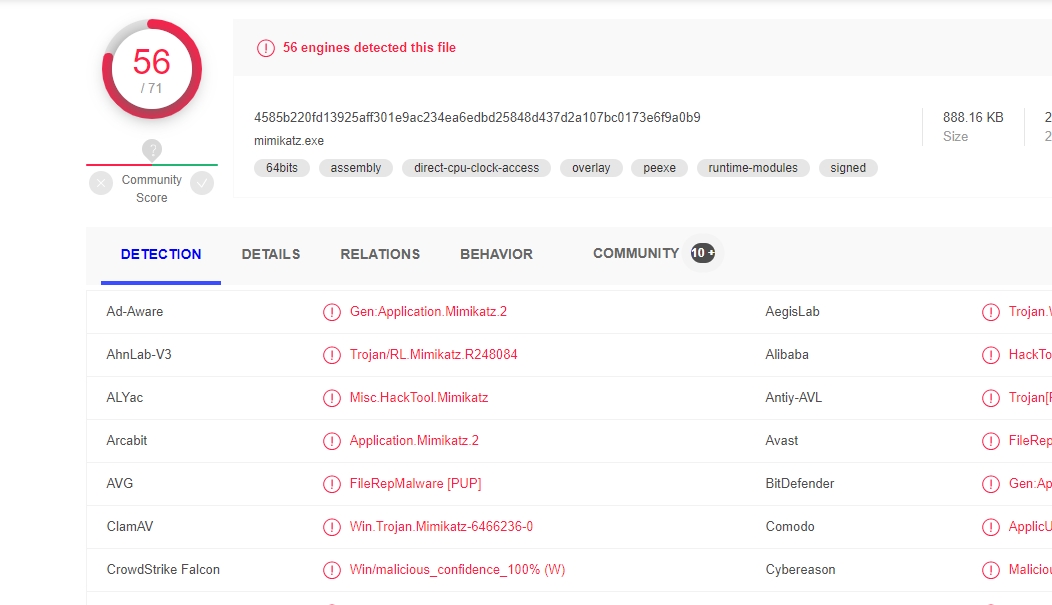1052x605 pixels.
Task: Switch to the DETAILS tab
Action: (x=271, y=254)
